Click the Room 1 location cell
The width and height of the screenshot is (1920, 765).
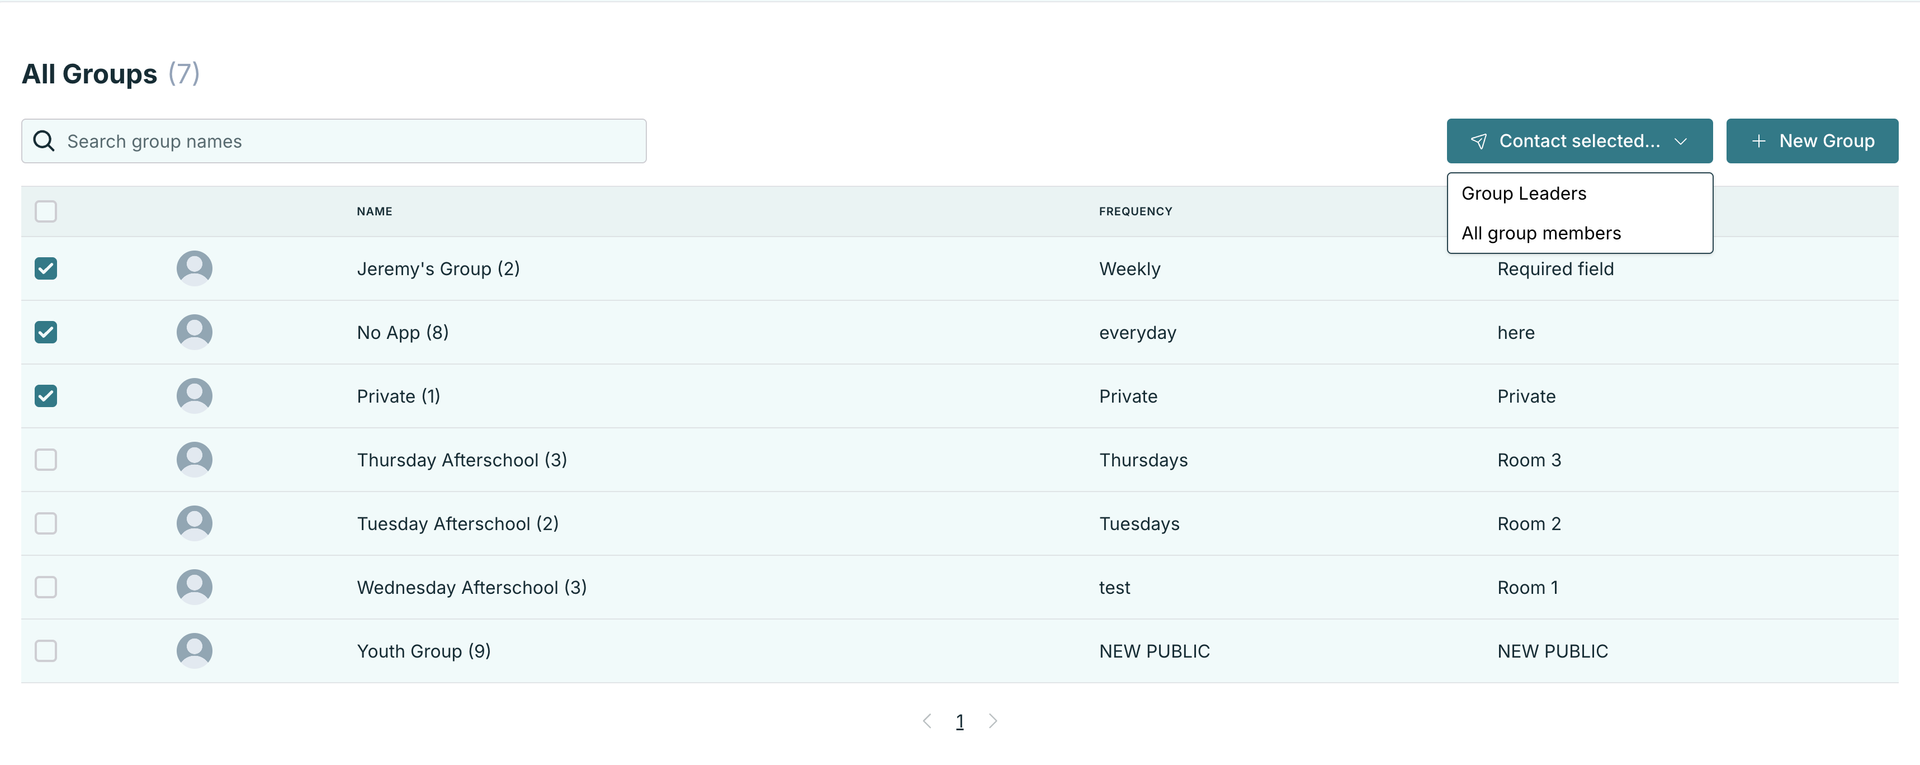[x=1528, y=588]
